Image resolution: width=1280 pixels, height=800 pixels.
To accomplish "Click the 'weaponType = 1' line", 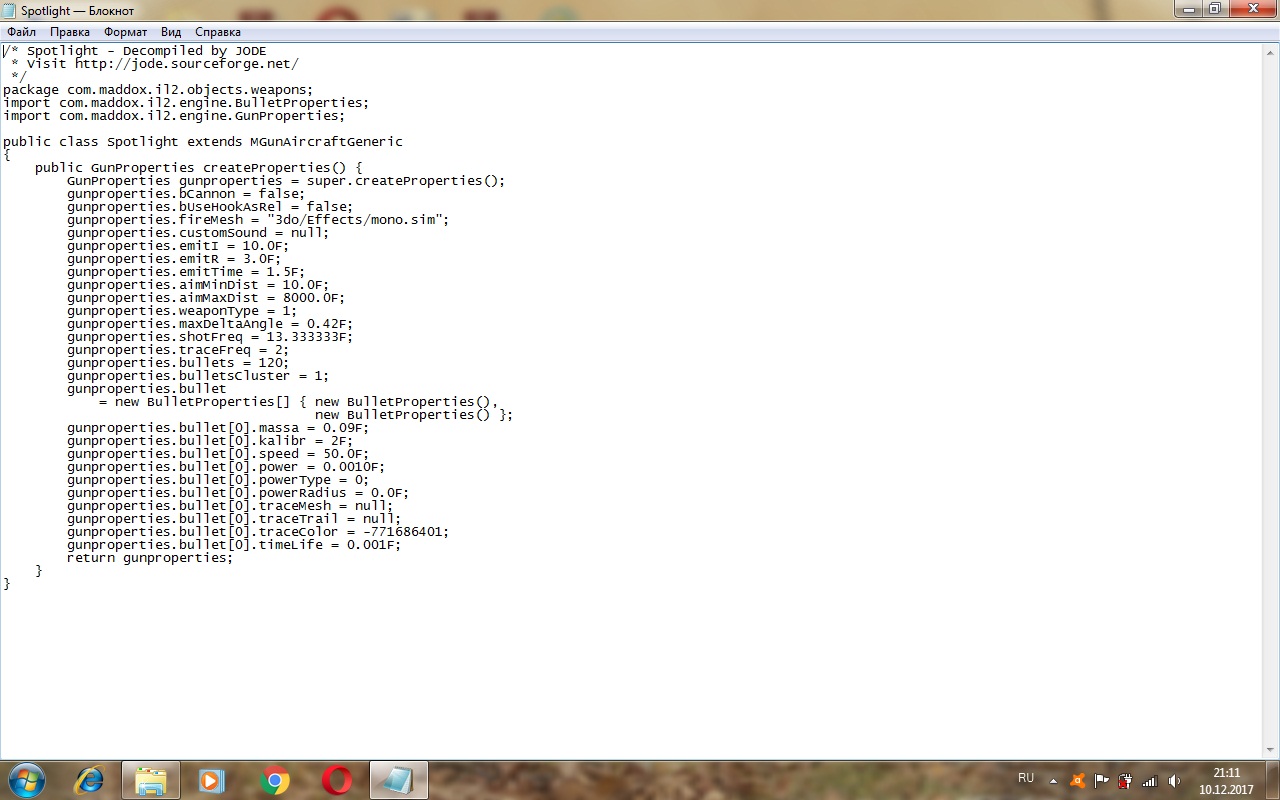I will [x=182, y=310].
